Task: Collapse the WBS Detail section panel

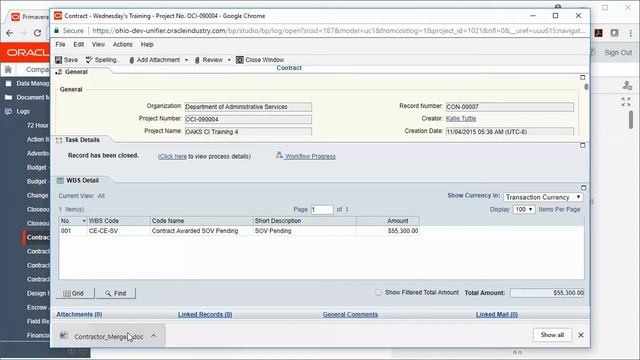Action: [x=583, y=188]
